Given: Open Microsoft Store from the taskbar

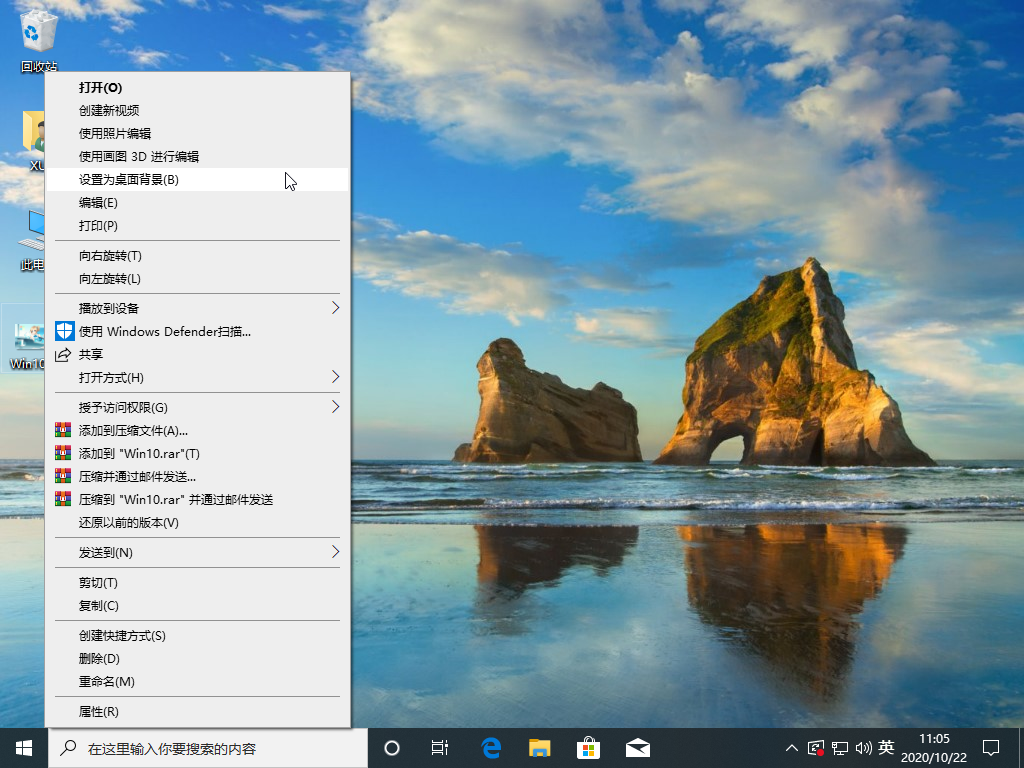Looking at the screenshot, I should (588, 748).
